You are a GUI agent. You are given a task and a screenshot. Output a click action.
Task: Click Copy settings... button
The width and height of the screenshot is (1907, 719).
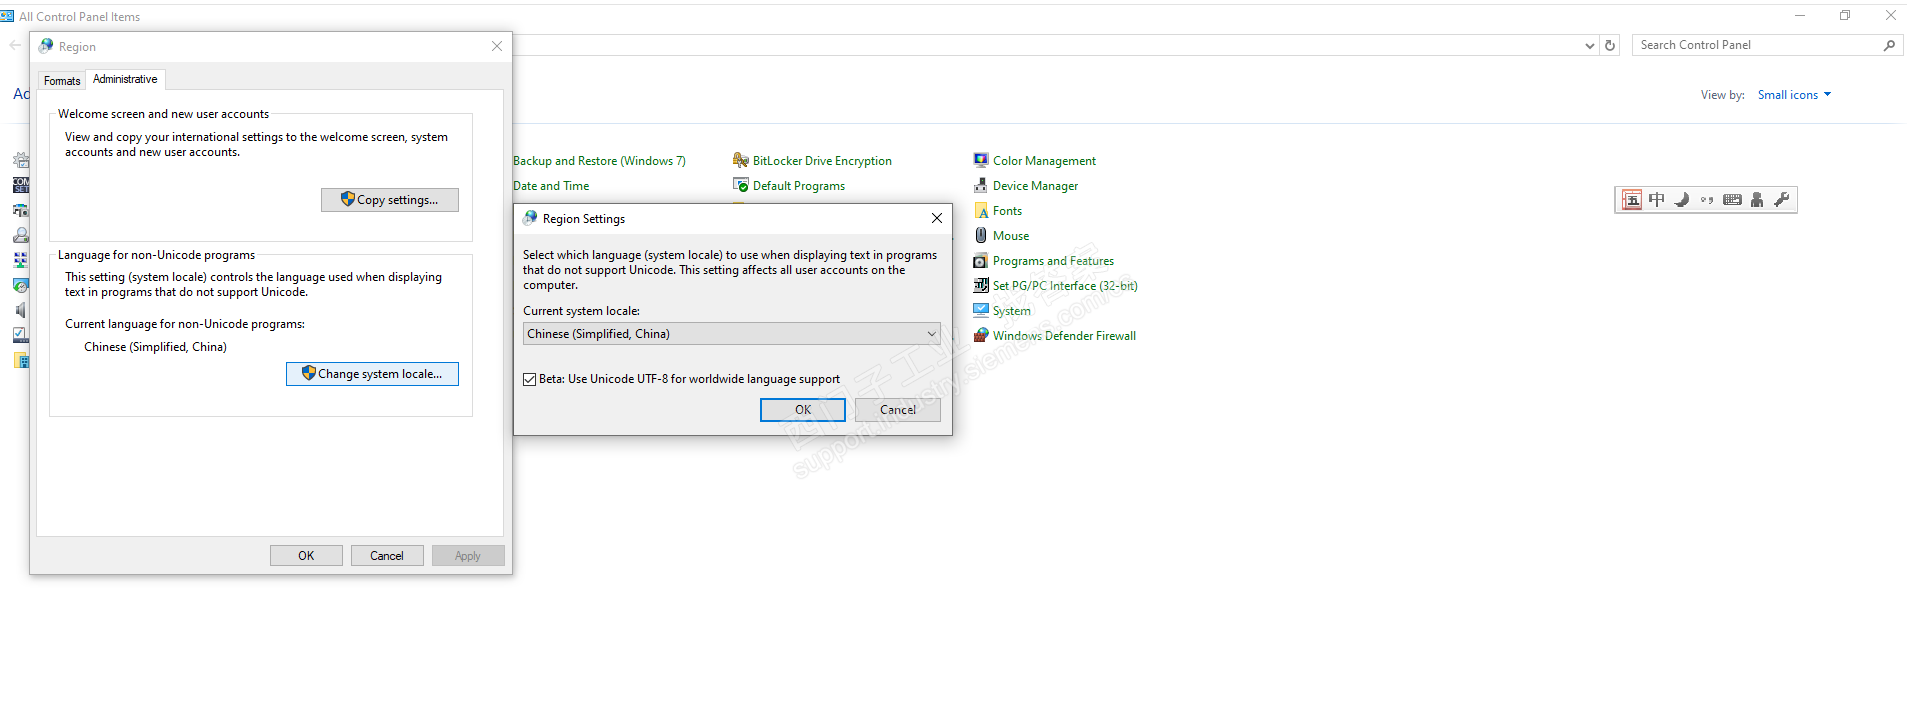coord(390,200)
